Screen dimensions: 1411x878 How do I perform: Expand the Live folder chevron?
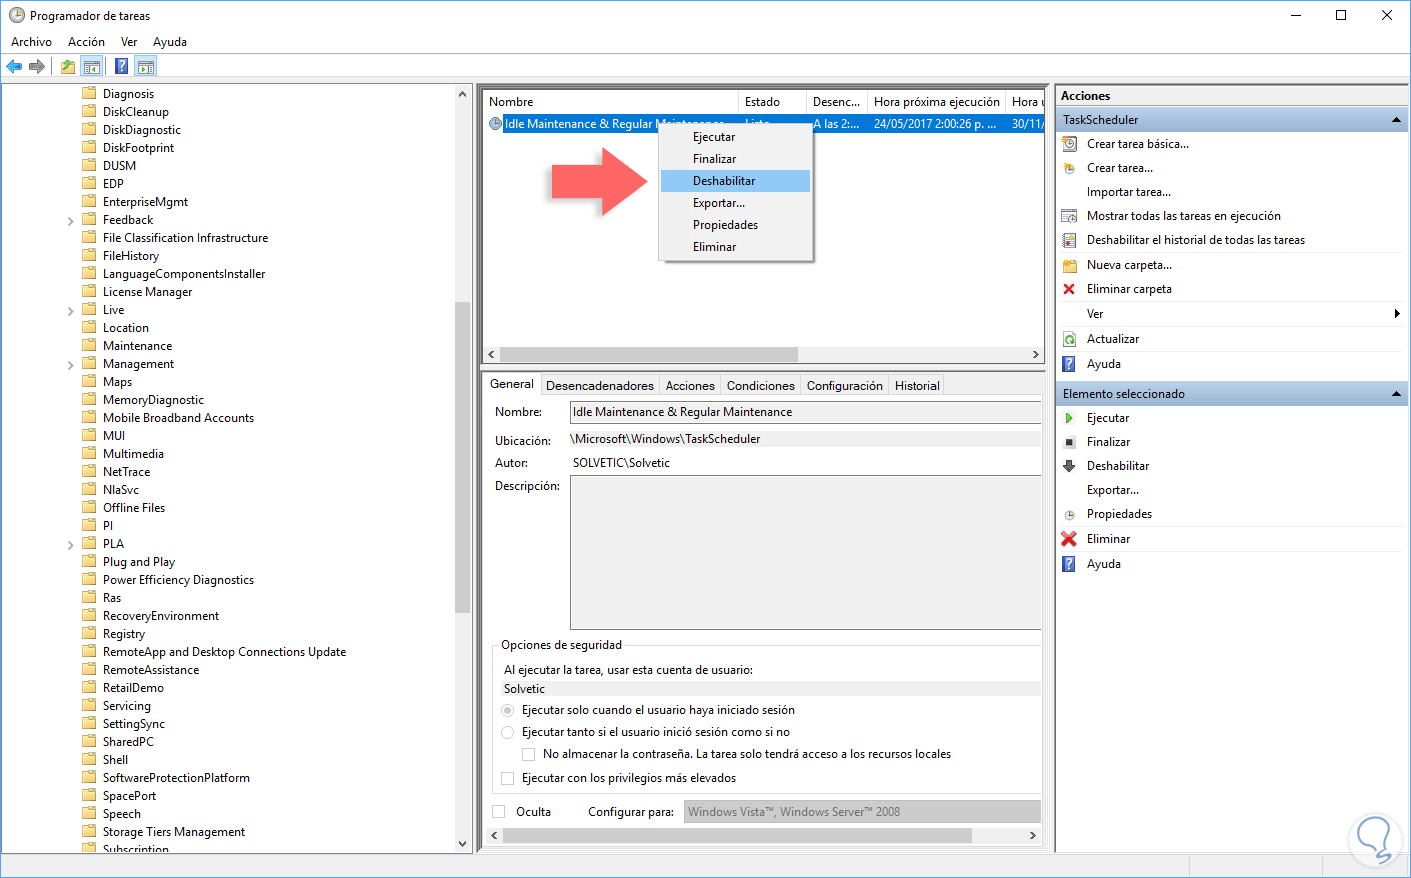pyautogui.click(x=71, y=311)
